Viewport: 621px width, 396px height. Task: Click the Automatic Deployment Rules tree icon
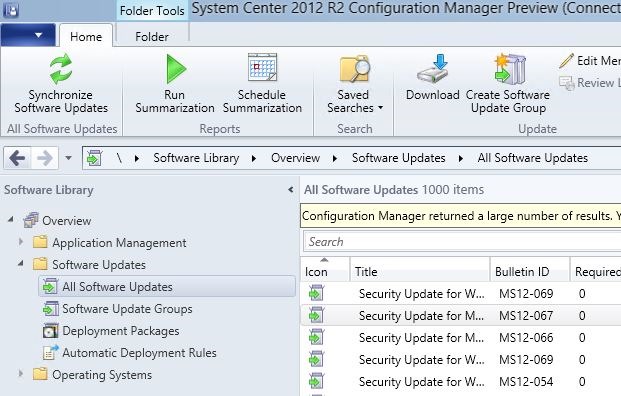(50, 352)
